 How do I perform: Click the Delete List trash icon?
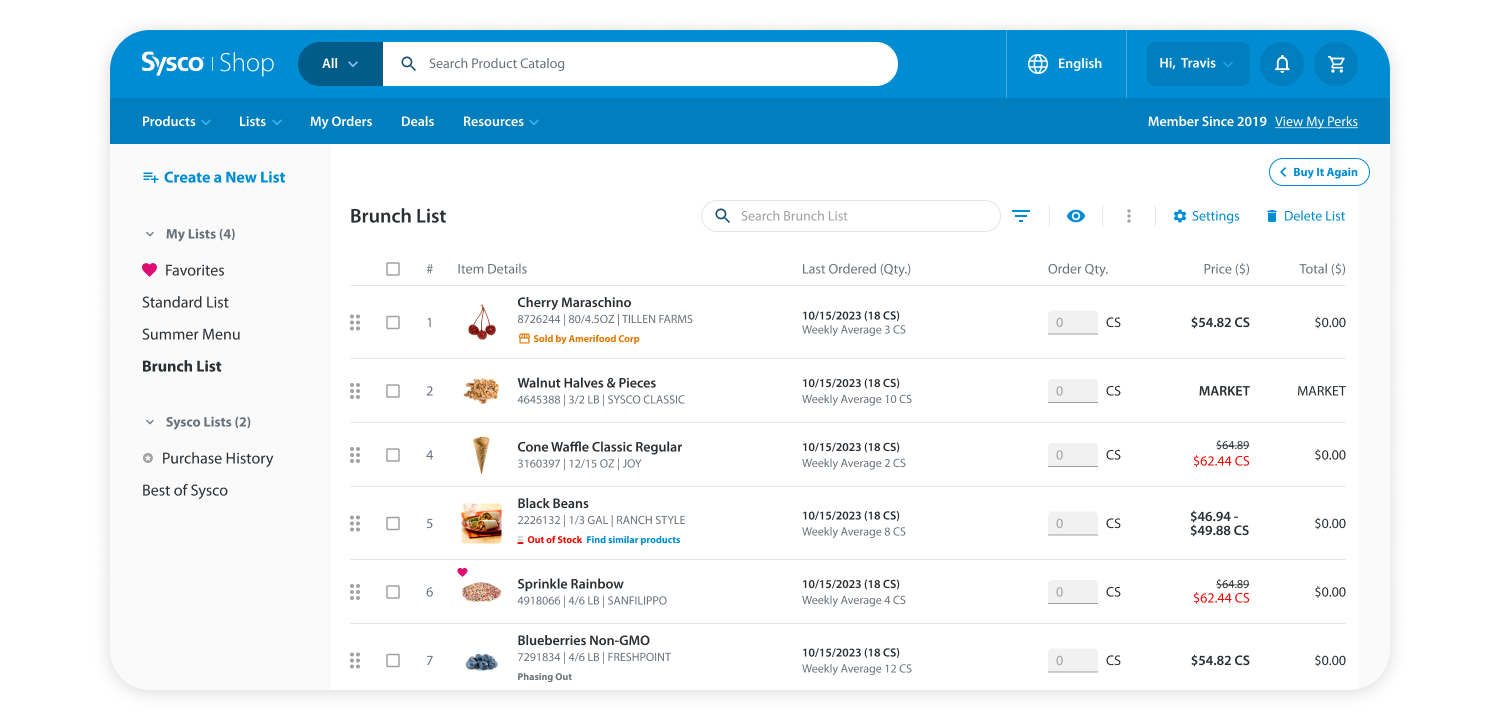click(1272, 216)
